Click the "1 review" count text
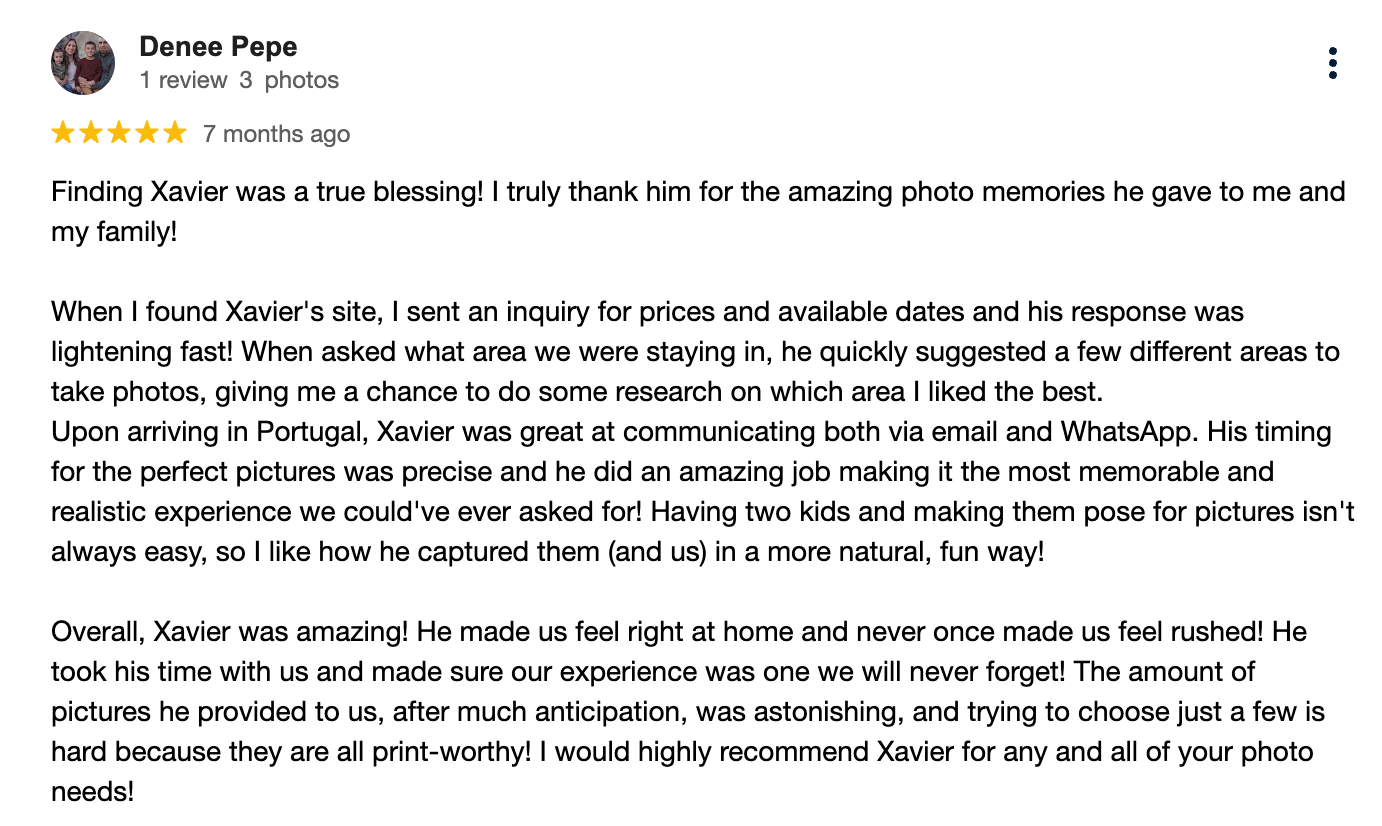Screen dimensions: 1382x826 point(183,80)
